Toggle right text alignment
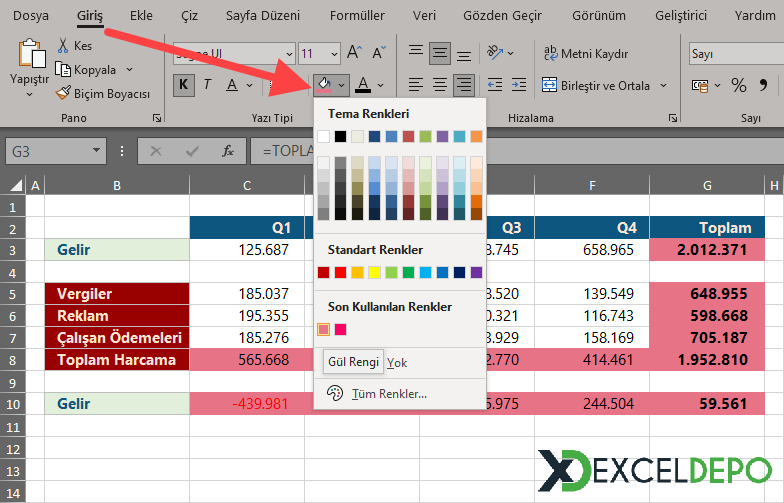 [x=464, y=85]
